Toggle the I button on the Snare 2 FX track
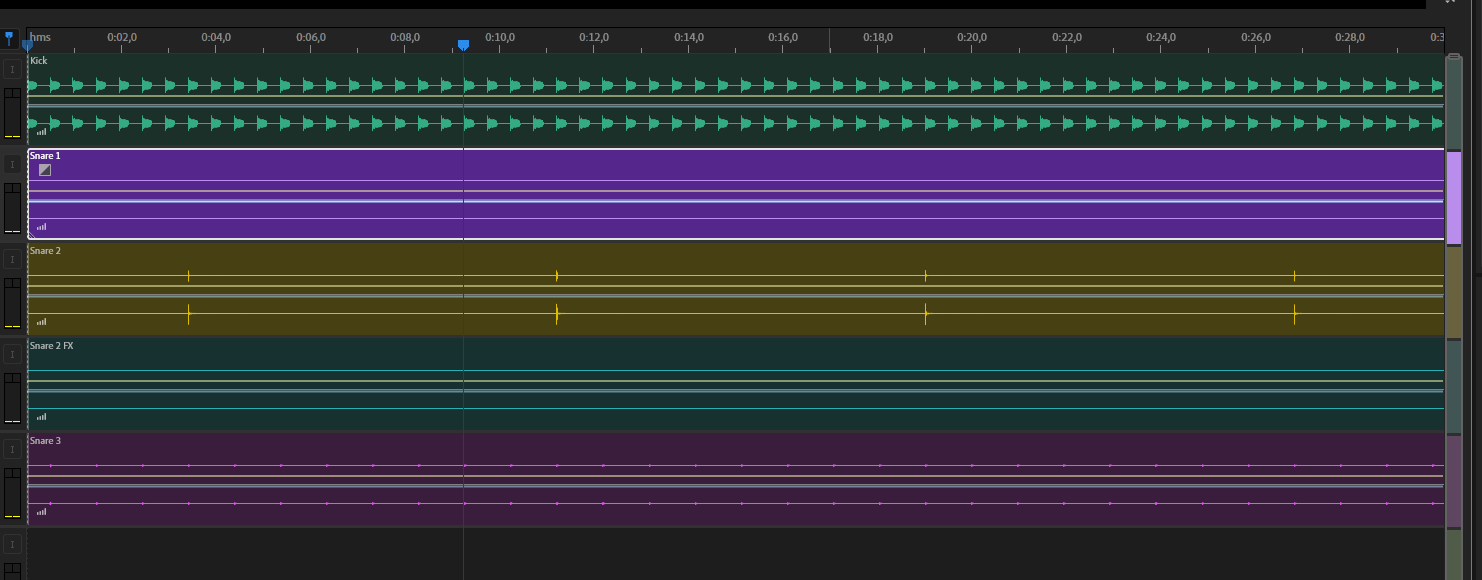1482x580 pixels. point(12,354)
